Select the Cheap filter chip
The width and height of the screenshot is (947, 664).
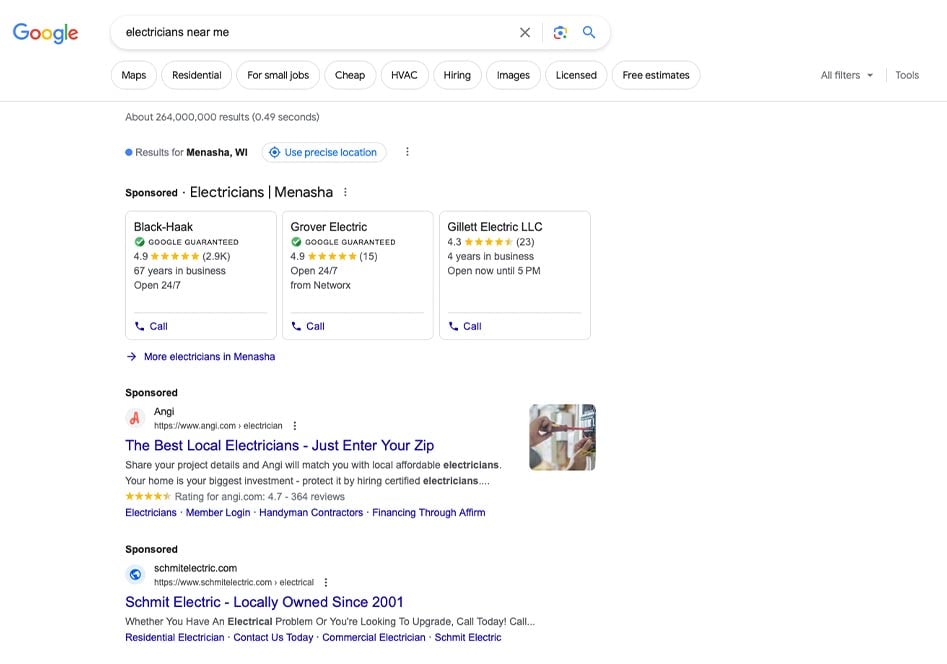pyautogui.click(x=350, y=75)
